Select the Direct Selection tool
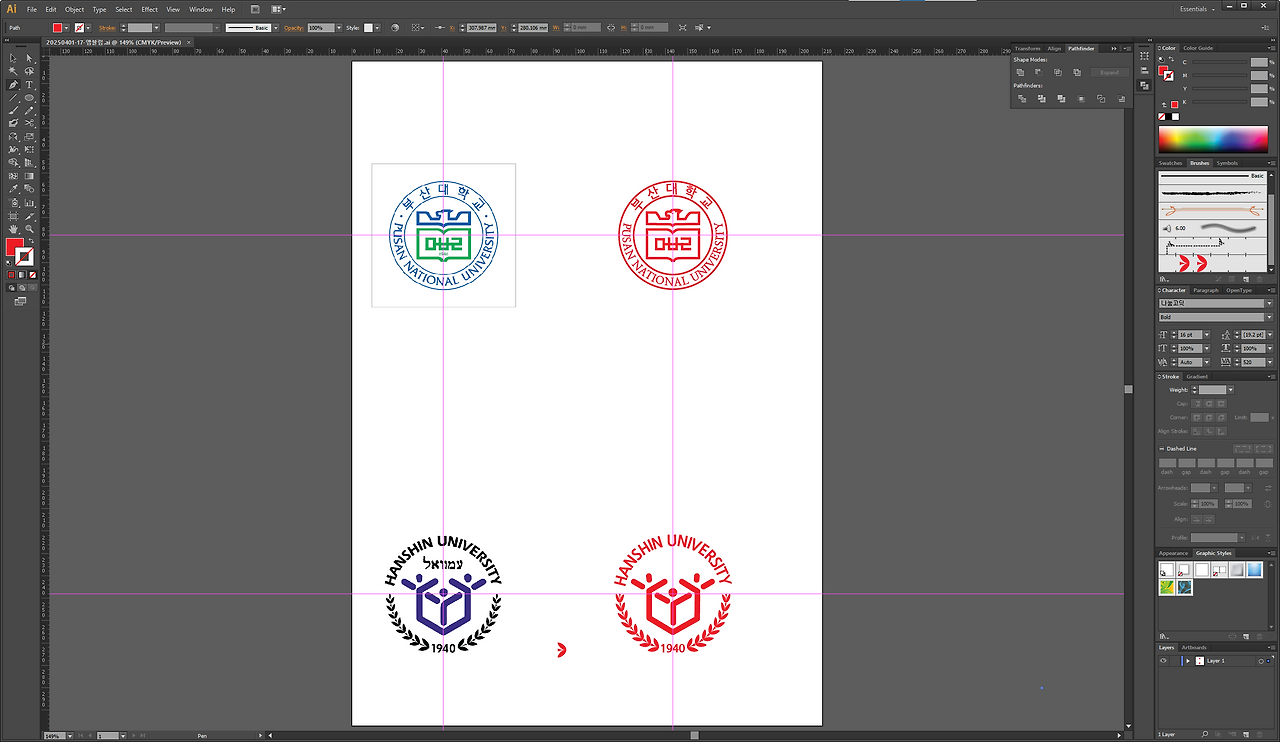 30,59
